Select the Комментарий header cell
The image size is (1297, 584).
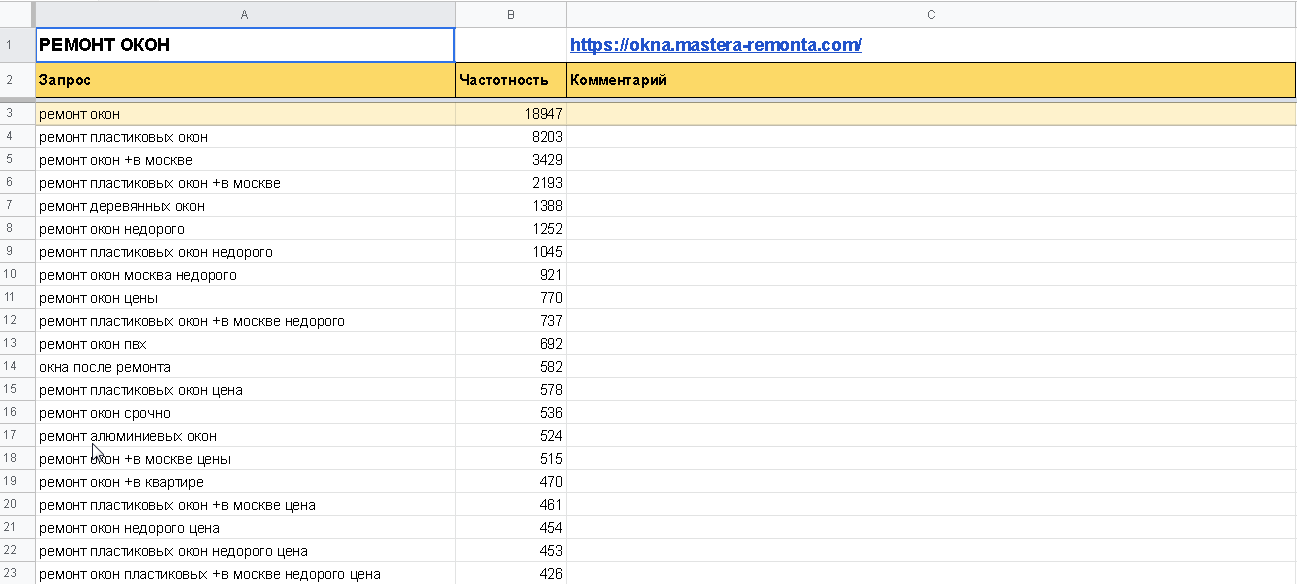pos(931,80)
